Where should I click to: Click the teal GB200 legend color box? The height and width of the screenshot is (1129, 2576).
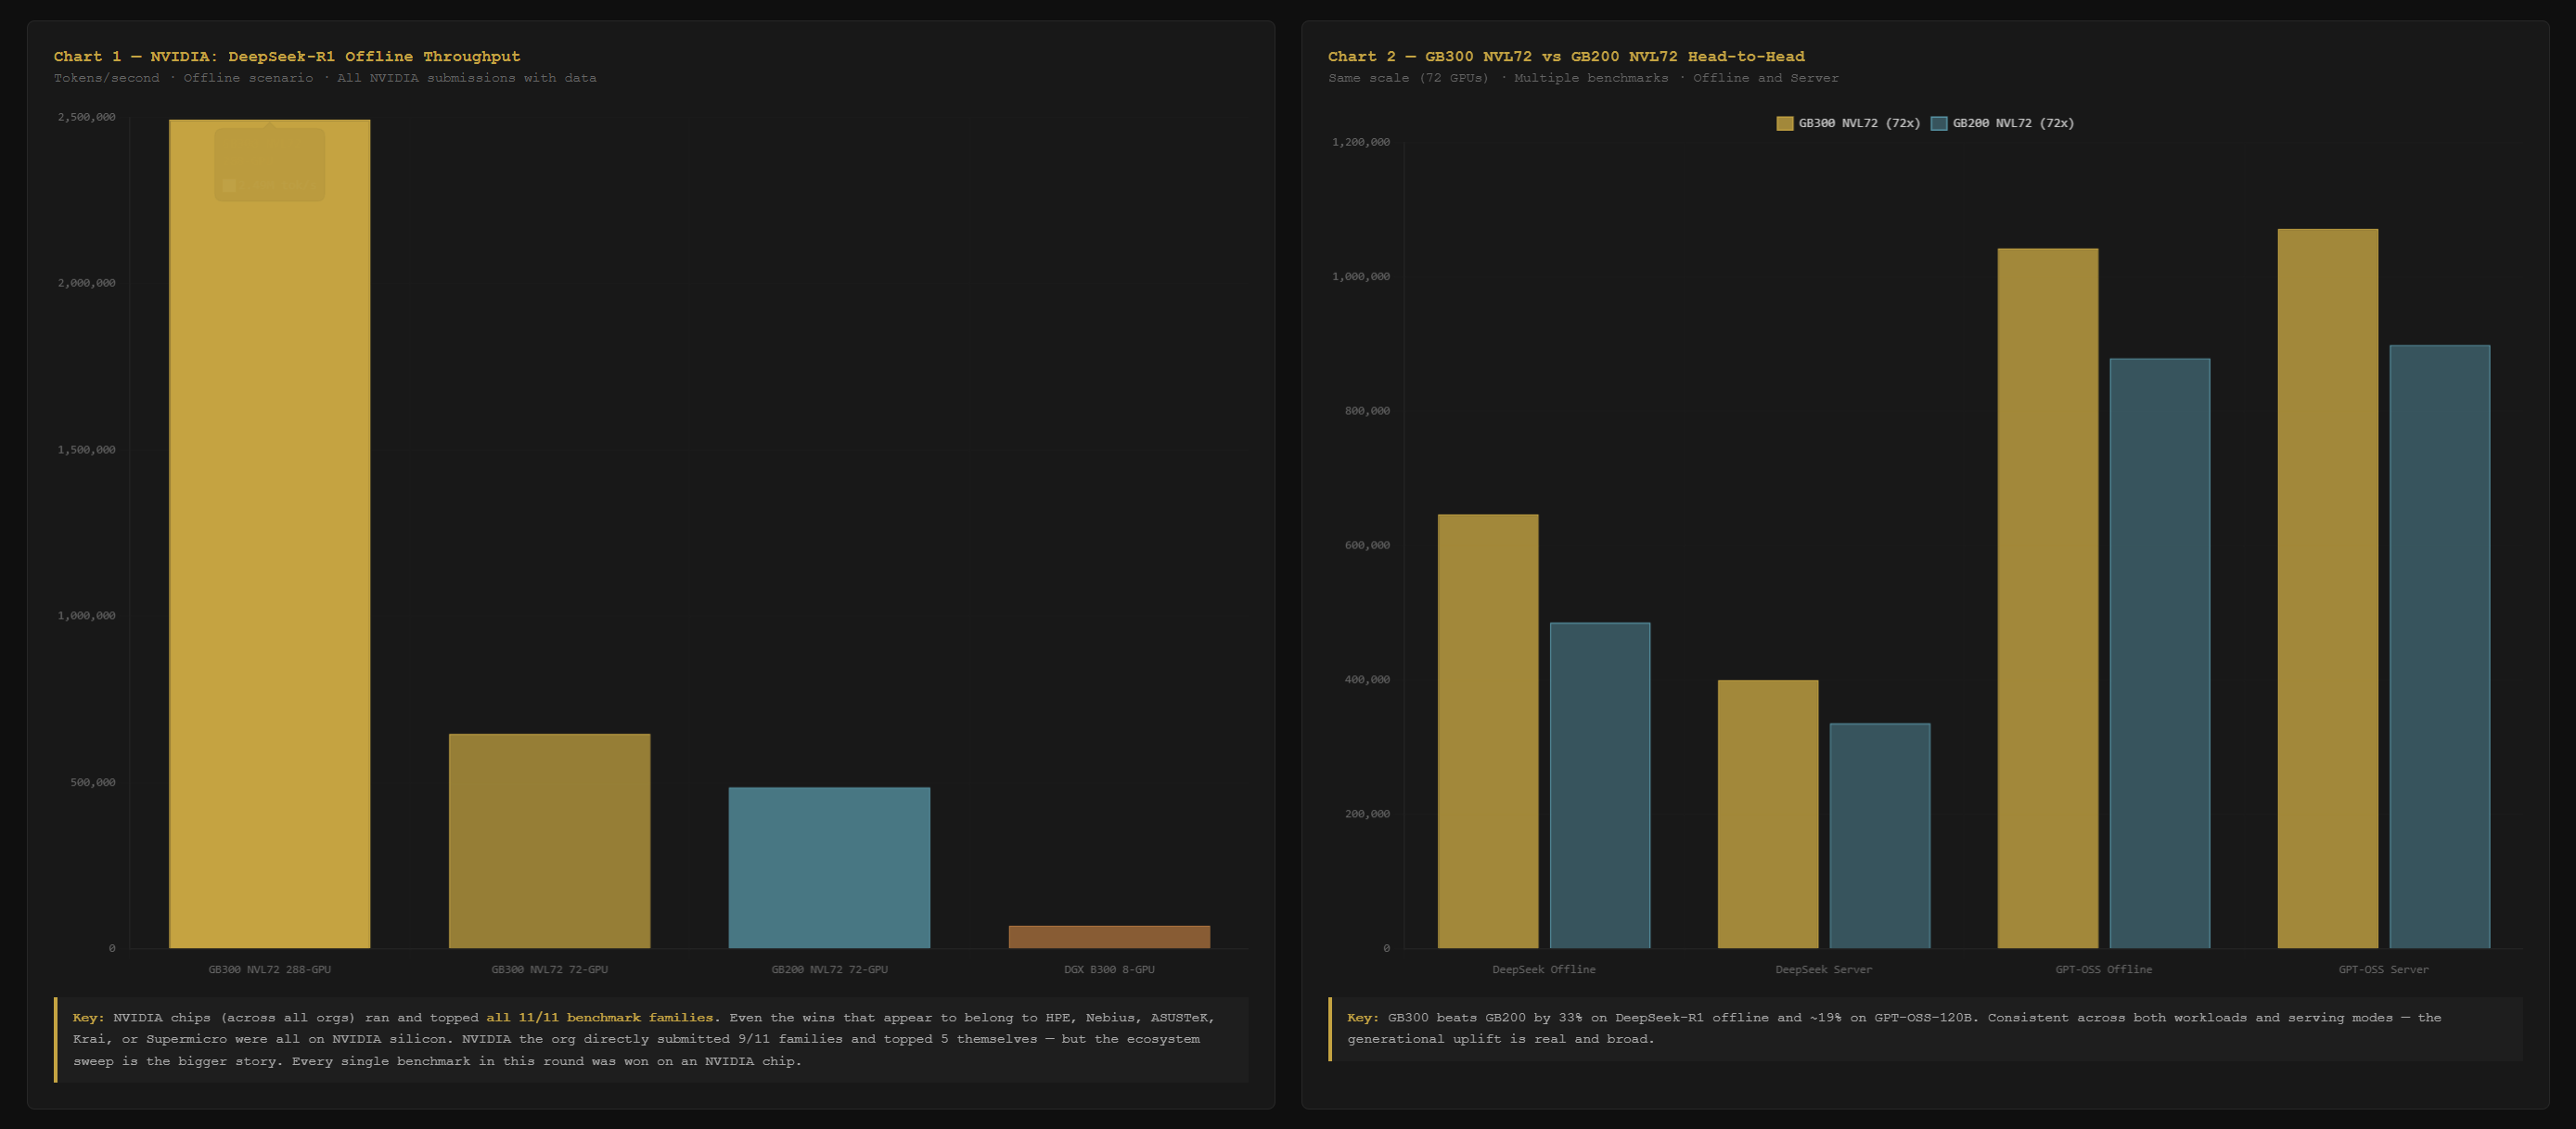point(1938,123)
